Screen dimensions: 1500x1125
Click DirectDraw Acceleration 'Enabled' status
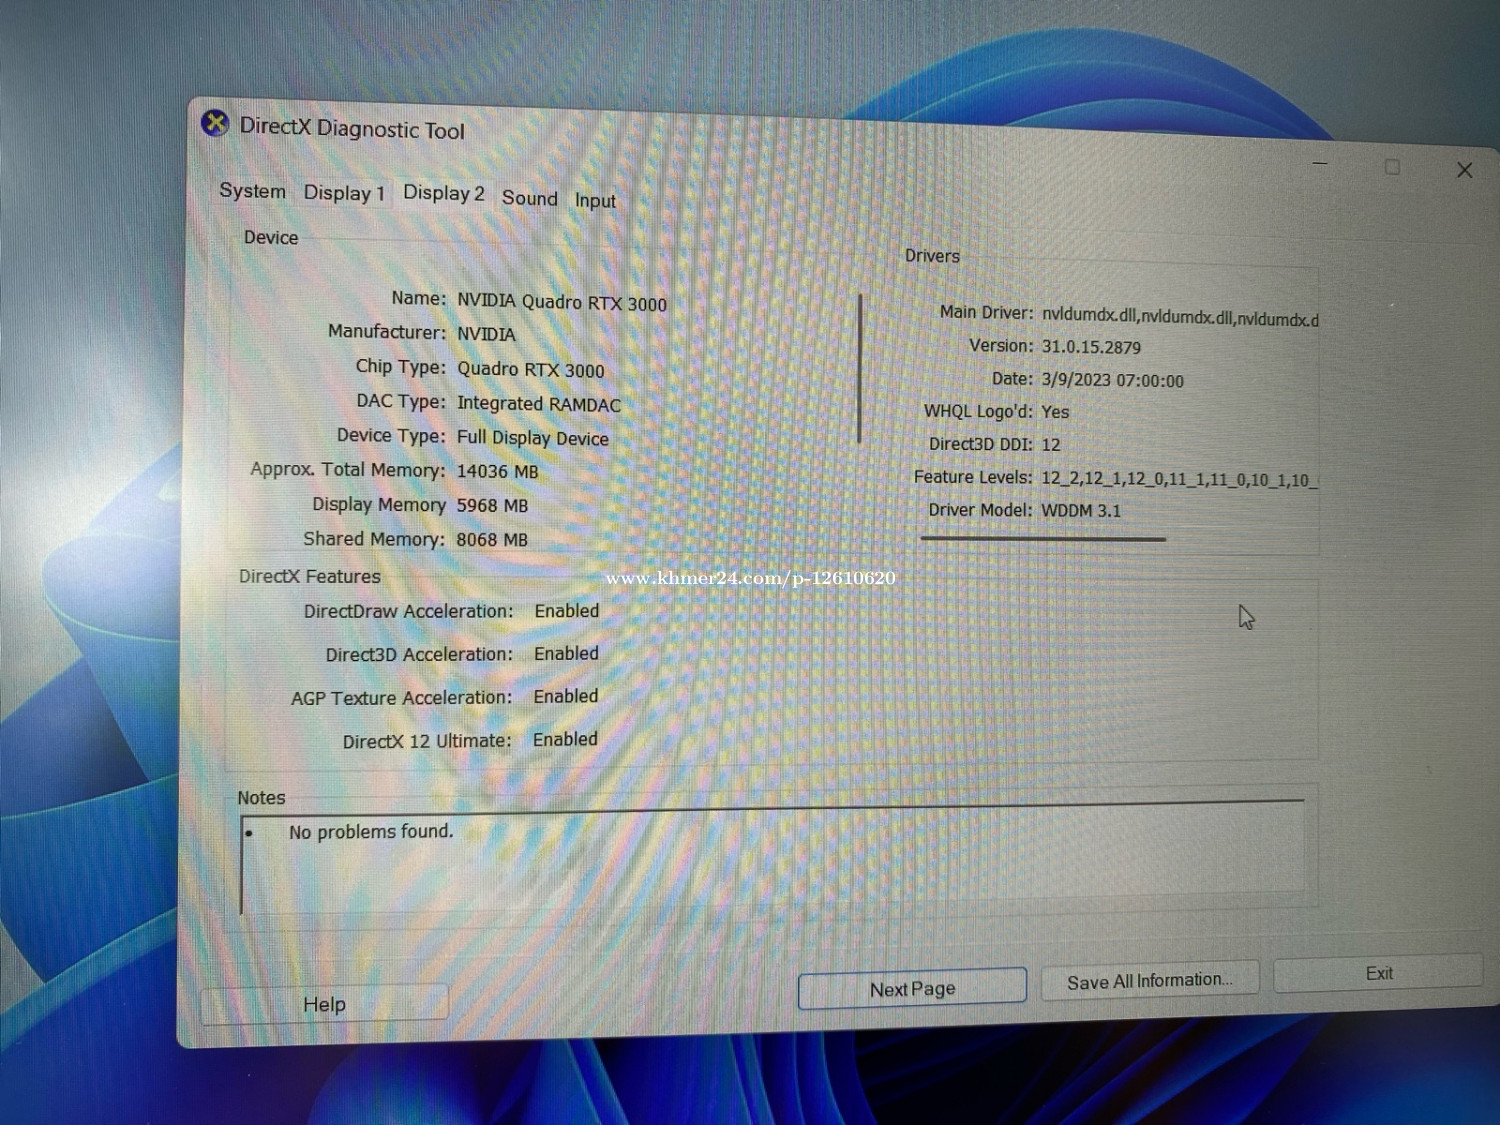[567, 611]
